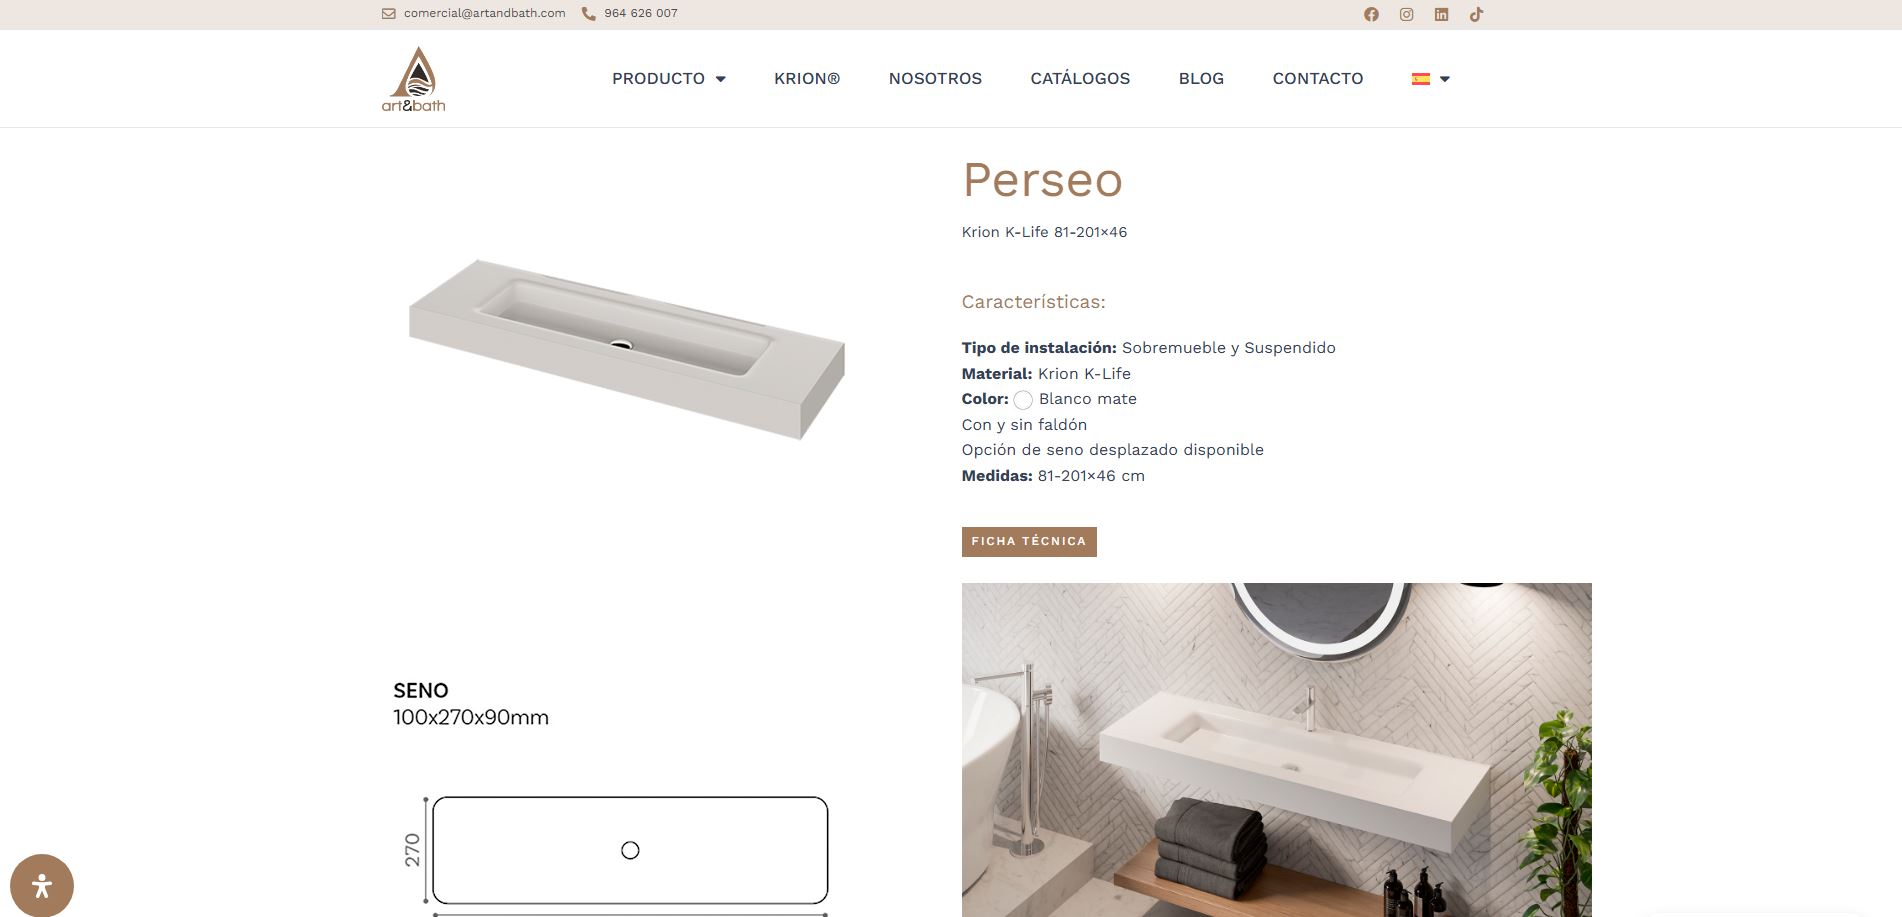Go to the KRION® menu item

[807, 79]
